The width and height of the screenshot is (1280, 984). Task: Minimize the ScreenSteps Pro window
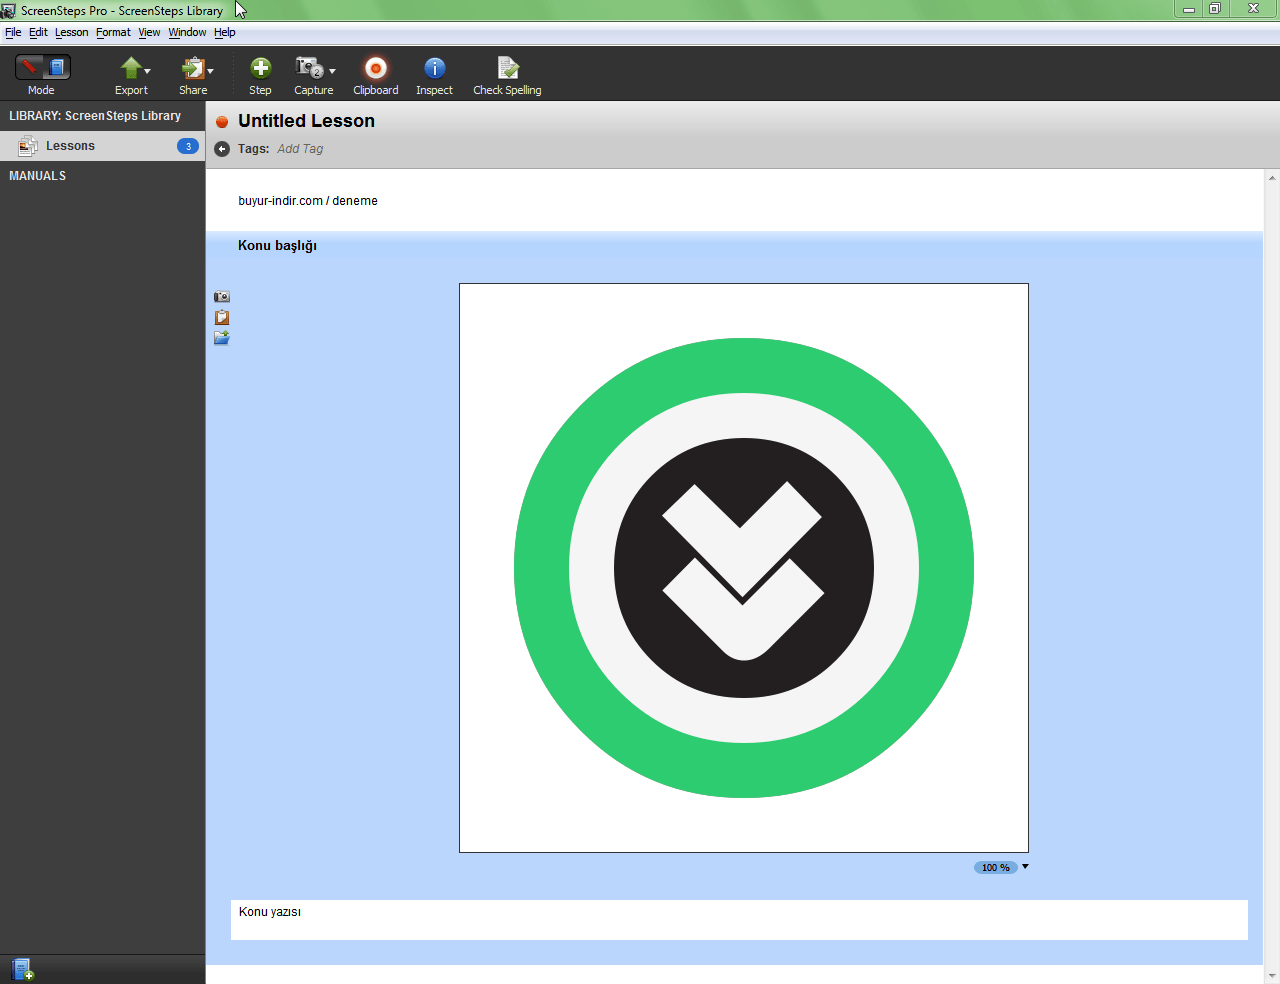pos(1189,9)
